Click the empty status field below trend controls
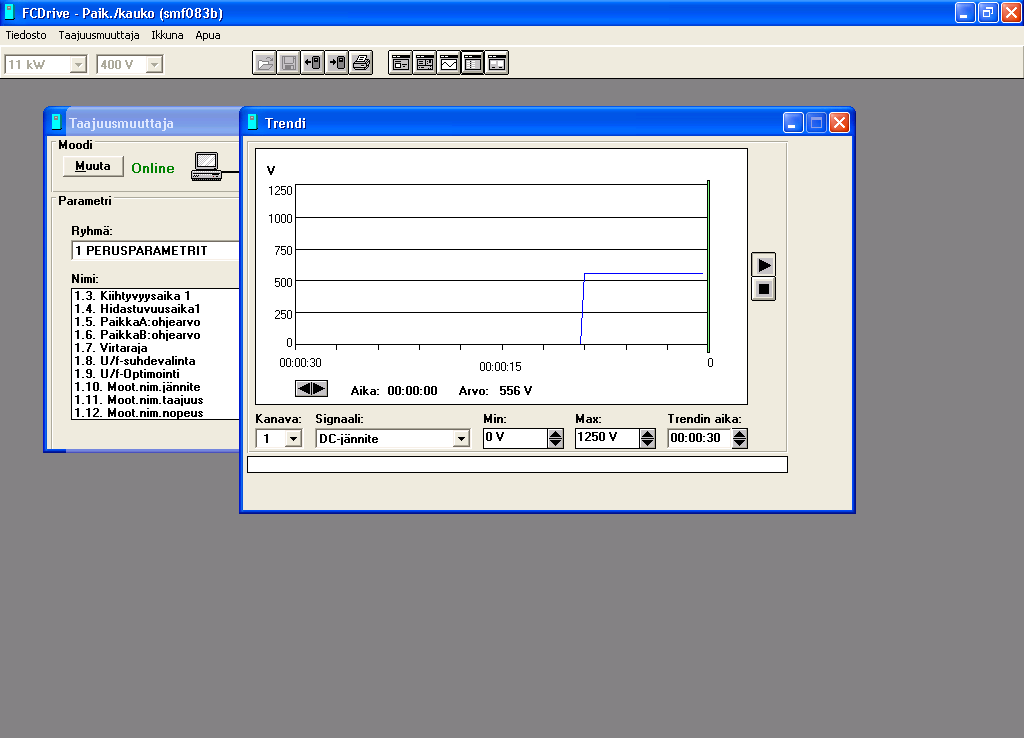The height and width of the screenshot is (738, 1024). (x=517, y=464)
